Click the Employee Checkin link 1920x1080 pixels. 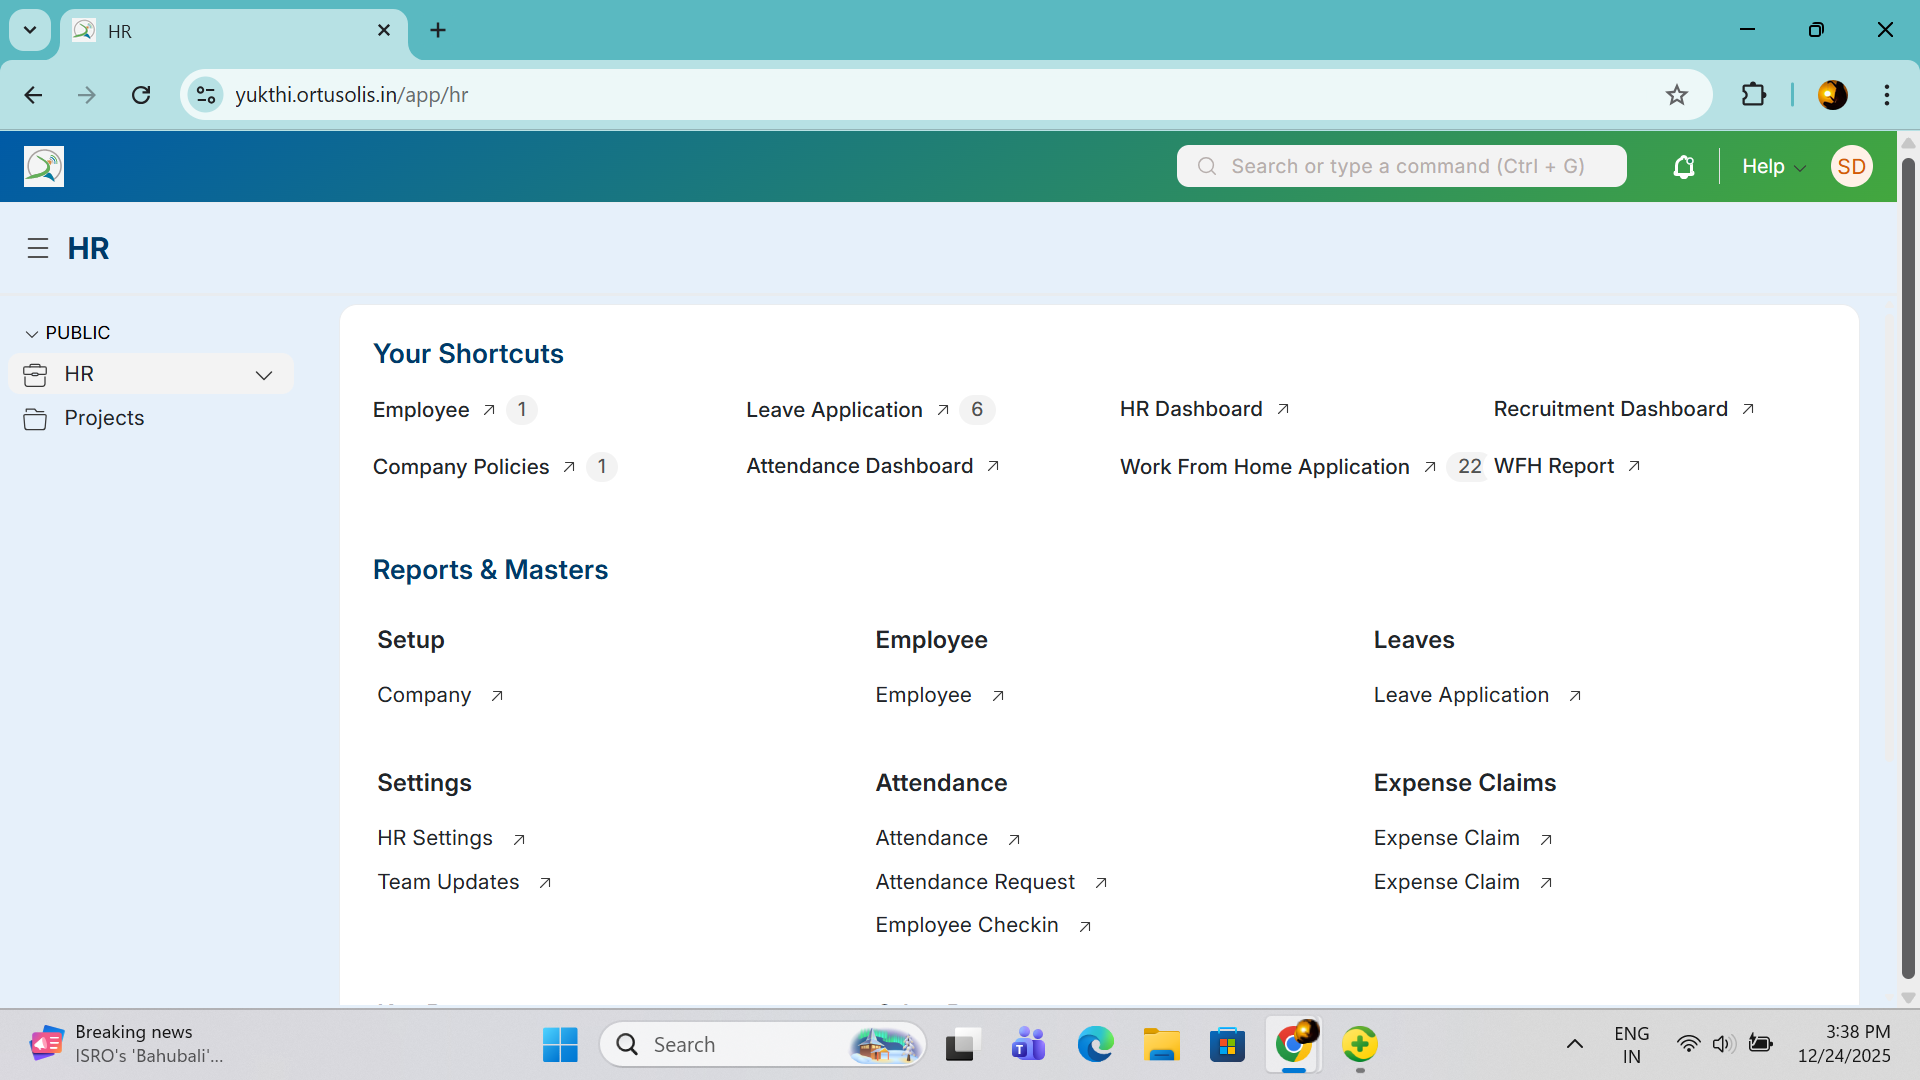[x=966, y=925]
